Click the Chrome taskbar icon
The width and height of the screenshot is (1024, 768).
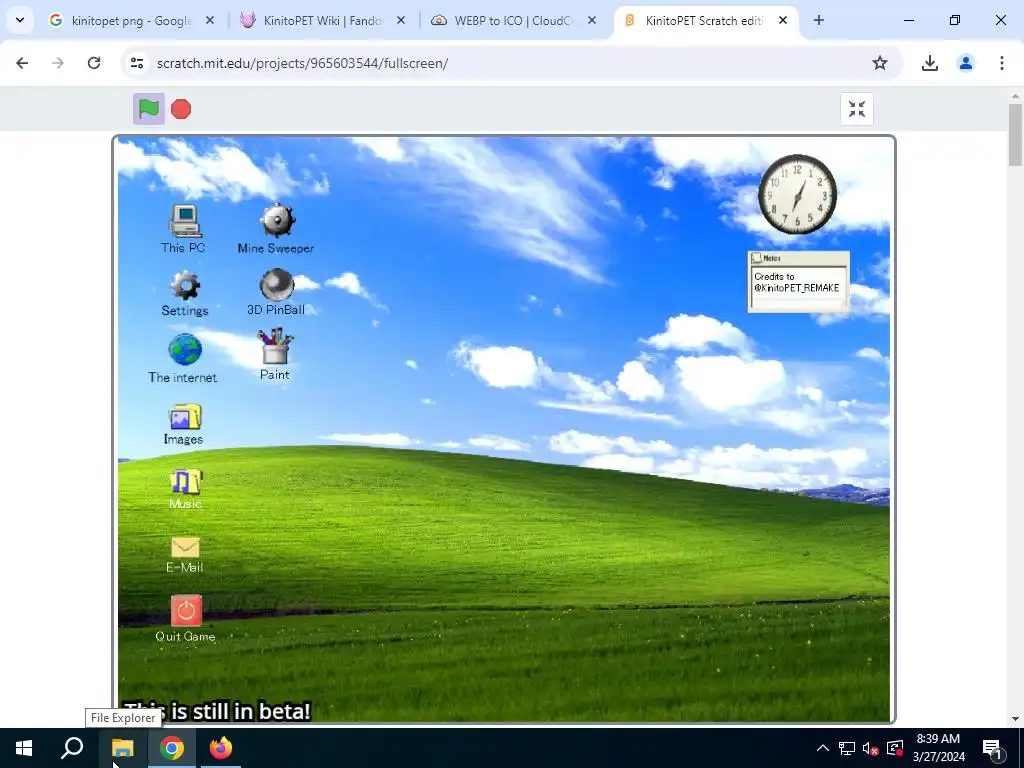[x=172, y=748]
